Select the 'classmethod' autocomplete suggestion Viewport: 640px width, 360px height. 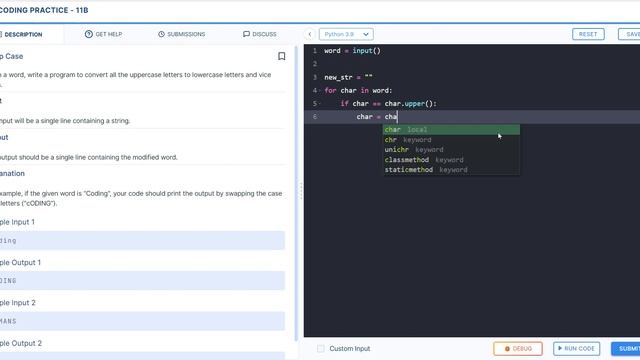tap(451, 160)
